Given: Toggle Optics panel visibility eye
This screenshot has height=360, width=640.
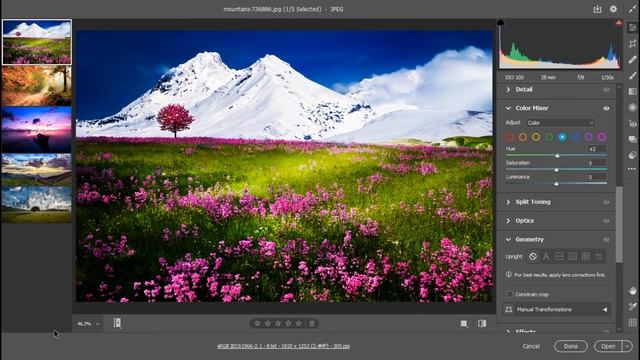Looking at the screenshot, I should click(x=606, y=221).
